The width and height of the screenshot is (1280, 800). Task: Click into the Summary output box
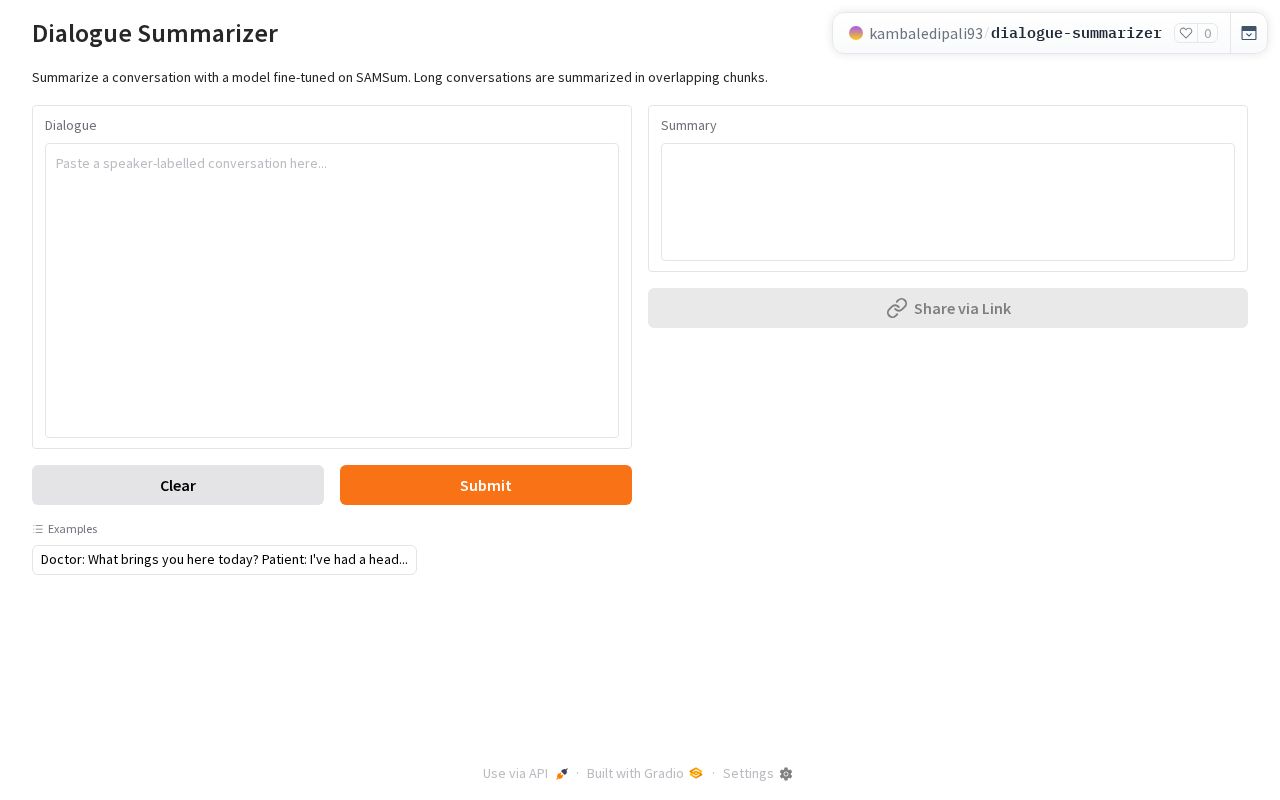948,202
